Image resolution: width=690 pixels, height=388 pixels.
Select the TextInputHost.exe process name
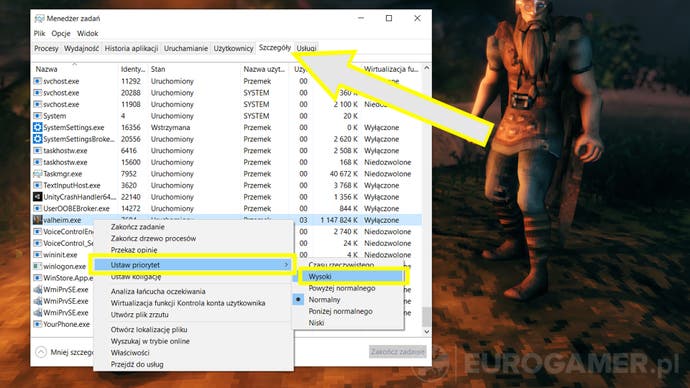[72, 185]
